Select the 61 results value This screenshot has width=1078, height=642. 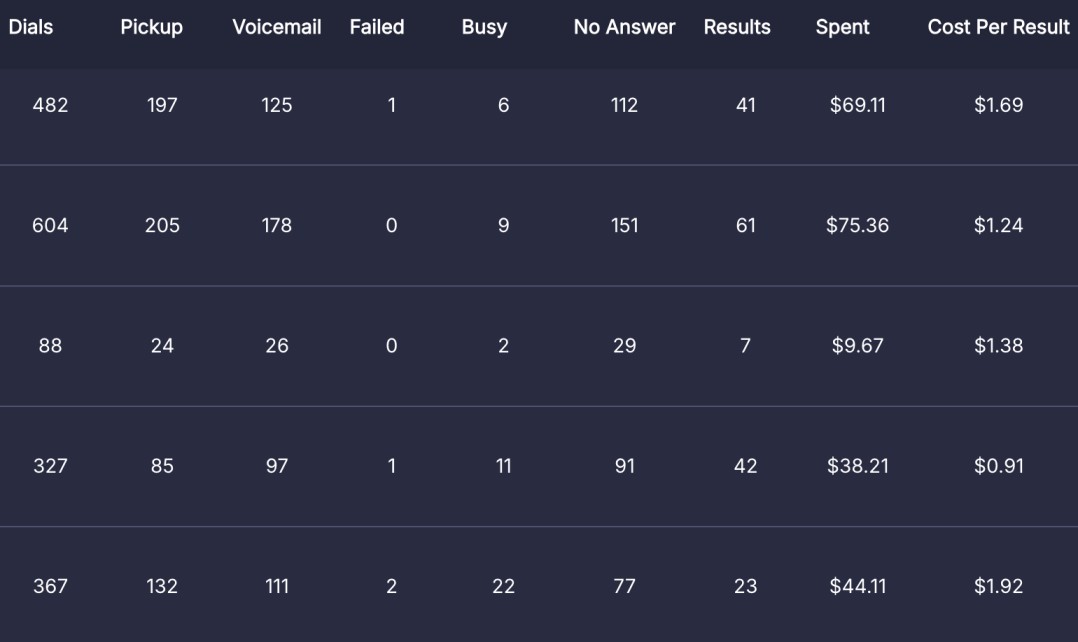tap(745, 226)
